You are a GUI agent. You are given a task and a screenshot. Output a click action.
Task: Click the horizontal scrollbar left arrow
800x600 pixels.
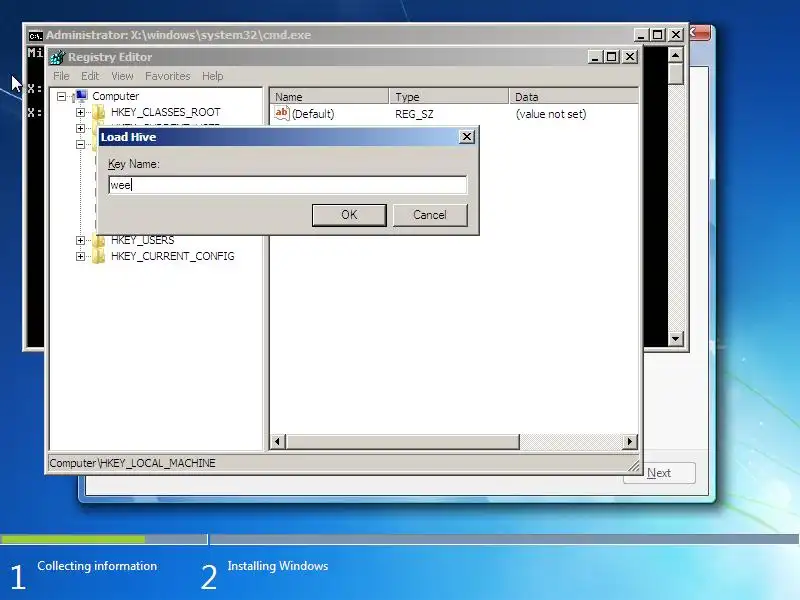tap(278, 441)
